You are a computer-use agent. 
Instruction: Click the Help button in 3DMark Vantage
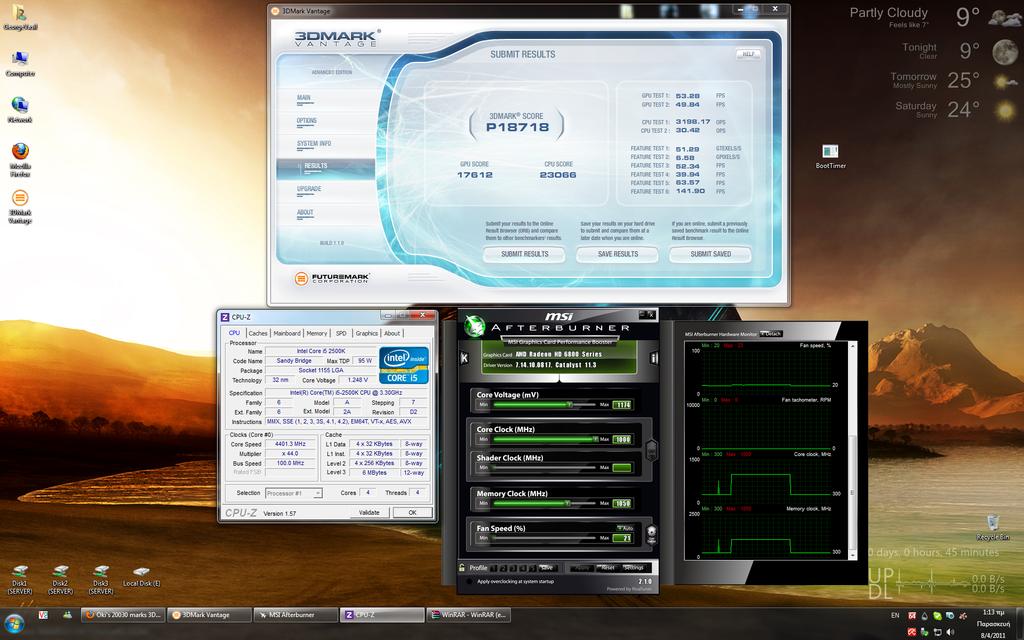[x=748, y=54]
